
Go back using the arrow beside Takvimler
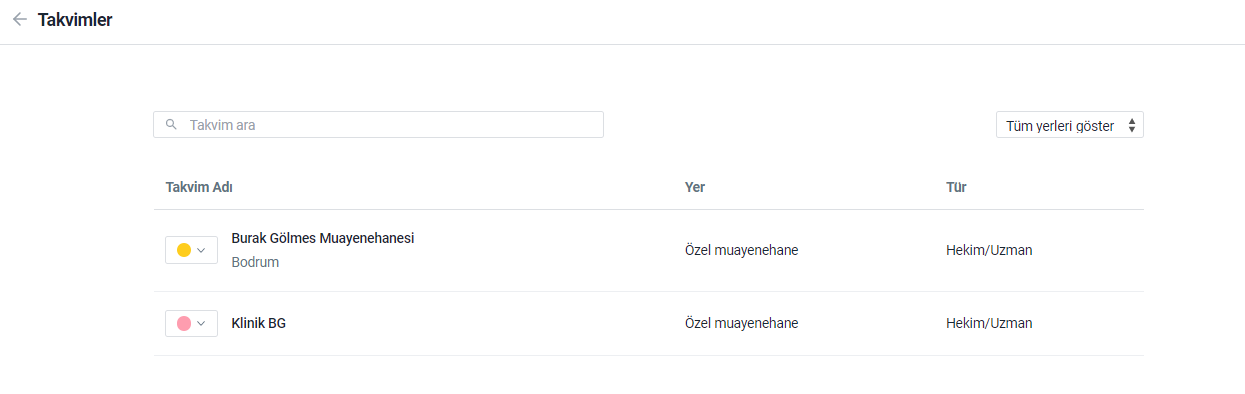click(19, 19)
